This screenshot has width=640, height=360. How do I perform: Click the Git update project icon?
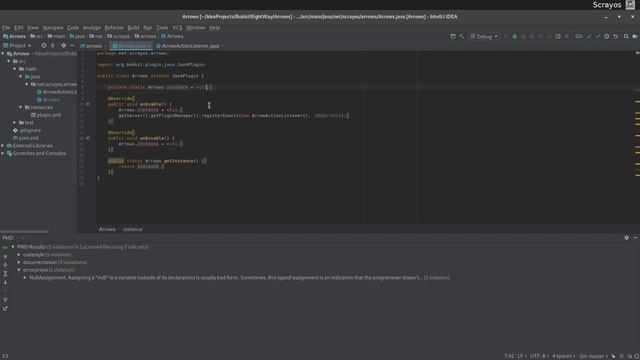[x=589, y=36]
